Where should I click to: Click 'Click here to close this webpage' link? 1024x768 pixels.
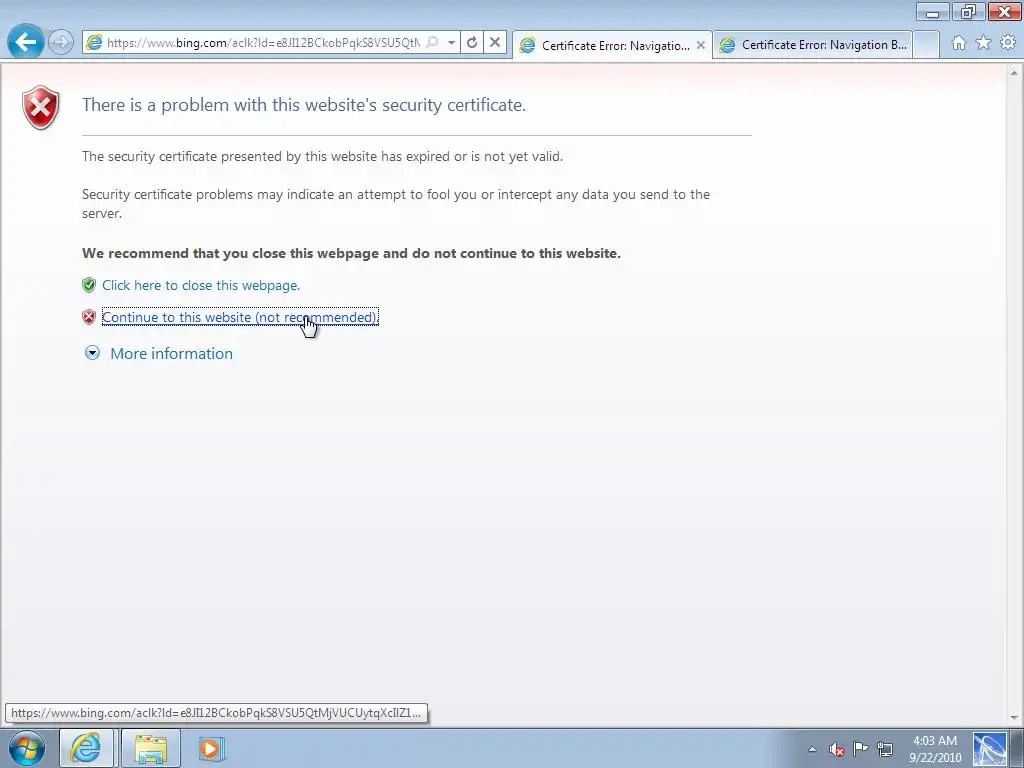201,285
